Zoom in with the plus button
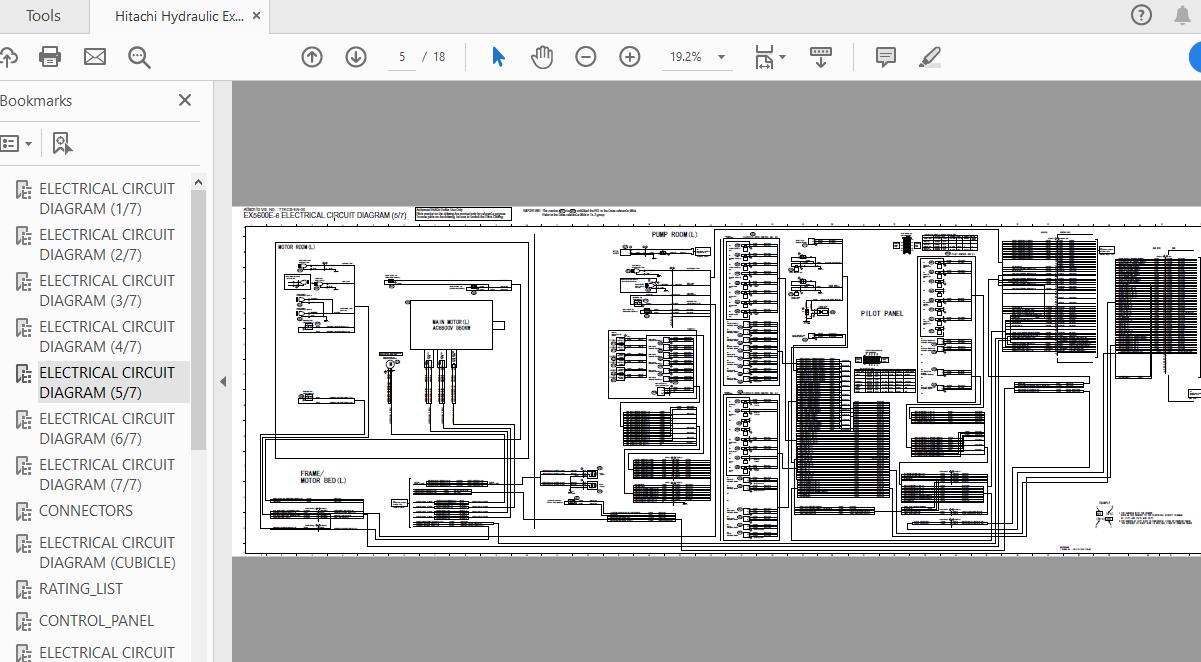This screenshot has height=662, width=1201. tap(630, 57)
